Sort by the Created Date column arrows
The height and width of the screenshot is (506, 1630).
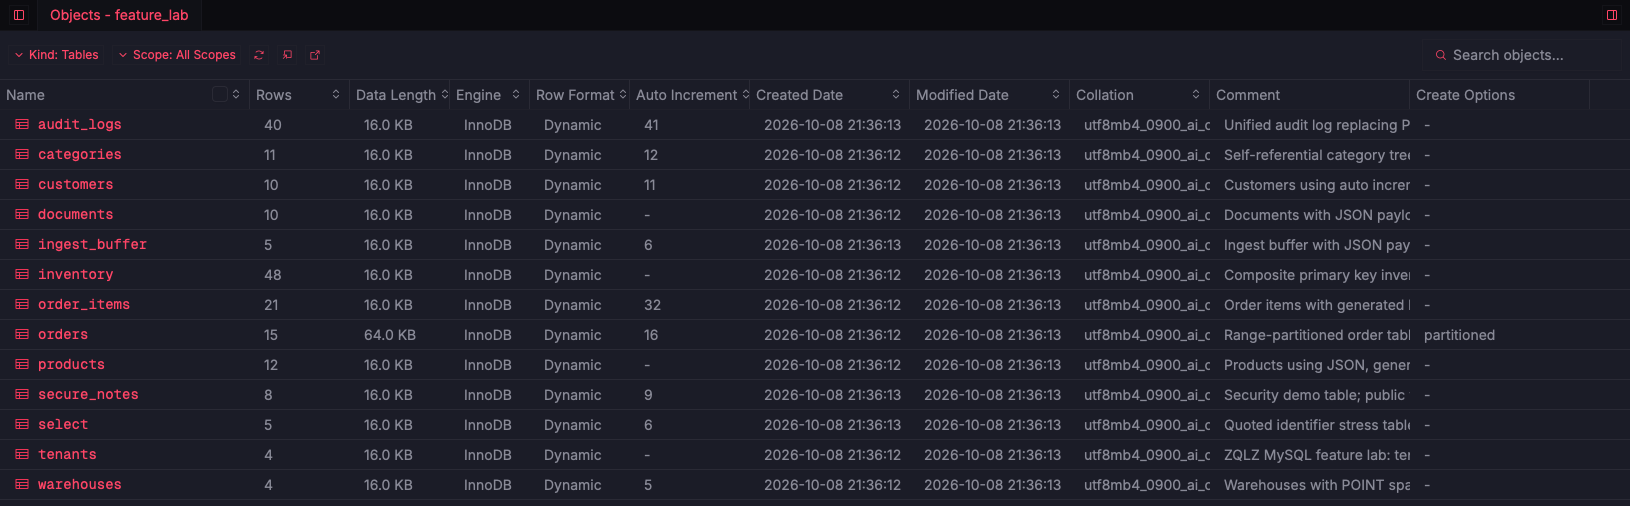click(896, 94)
